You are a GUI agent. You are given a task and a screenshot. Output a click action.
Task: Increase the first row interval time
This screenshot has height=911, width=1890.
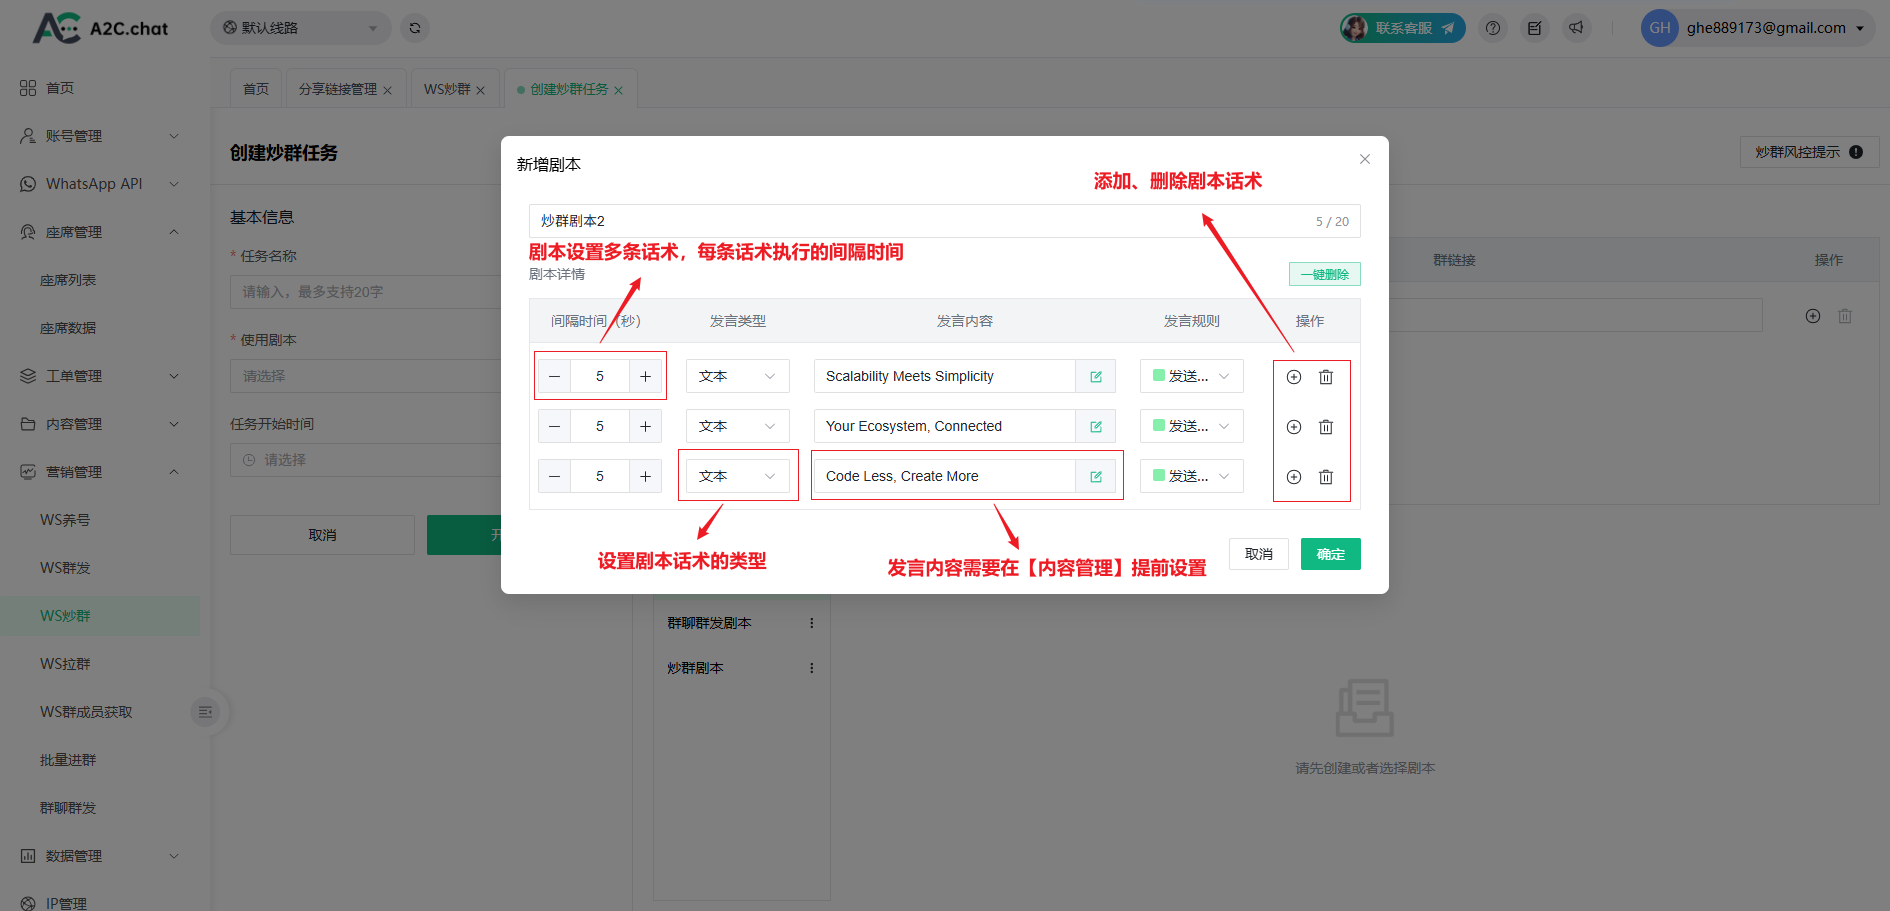click(x=645, y=377)
